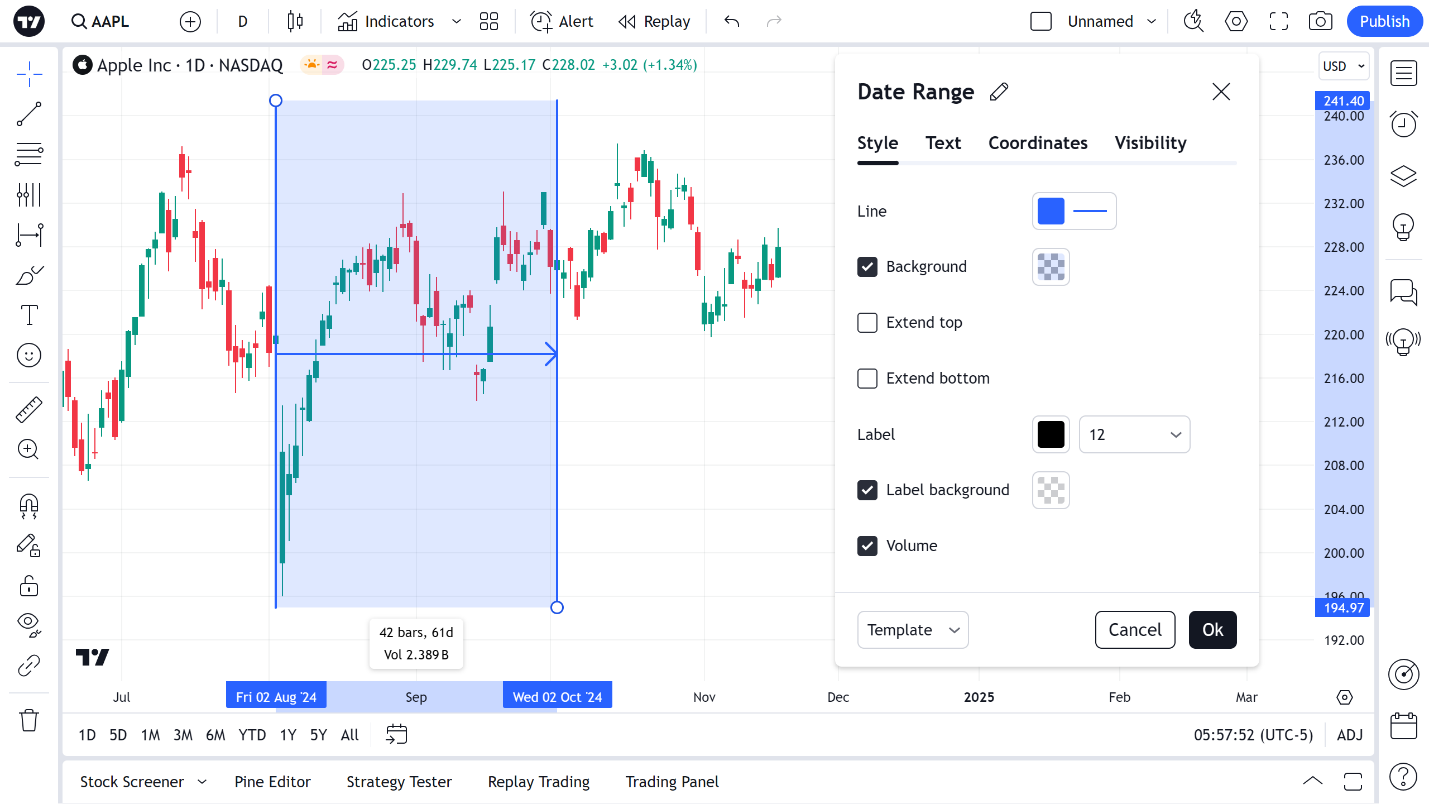Open the USD currency dropdown
Image resolution: width=1429 pixels, height=804 pixels.
click(x=1344, y=66)
